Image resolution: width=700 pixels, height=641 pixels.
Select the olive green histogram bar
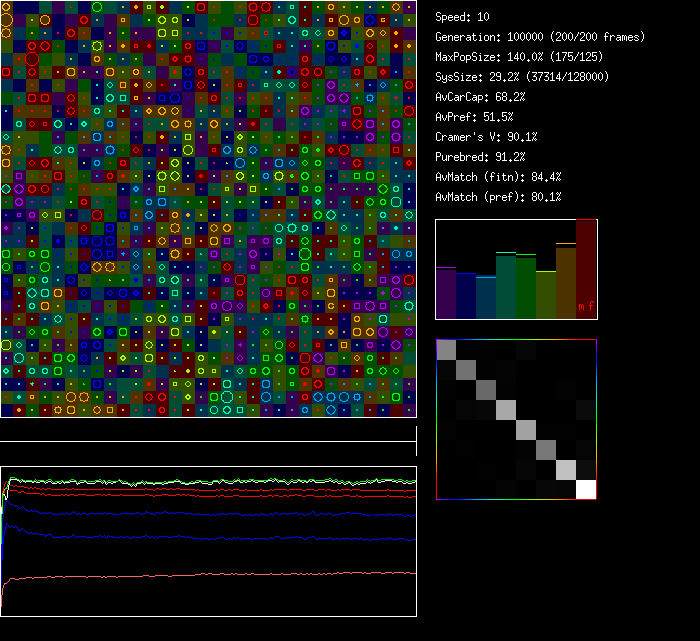[546, 294]
